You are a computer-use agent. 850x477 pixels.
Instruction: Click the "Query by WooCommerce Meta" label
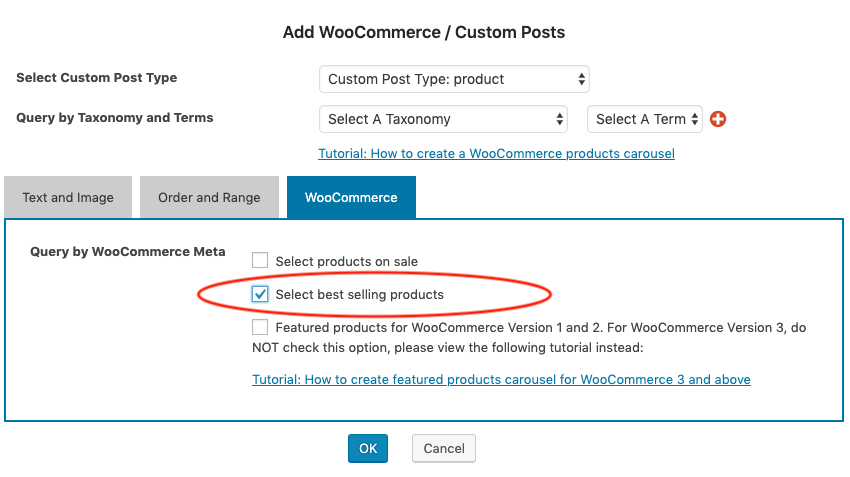(128, 252)
